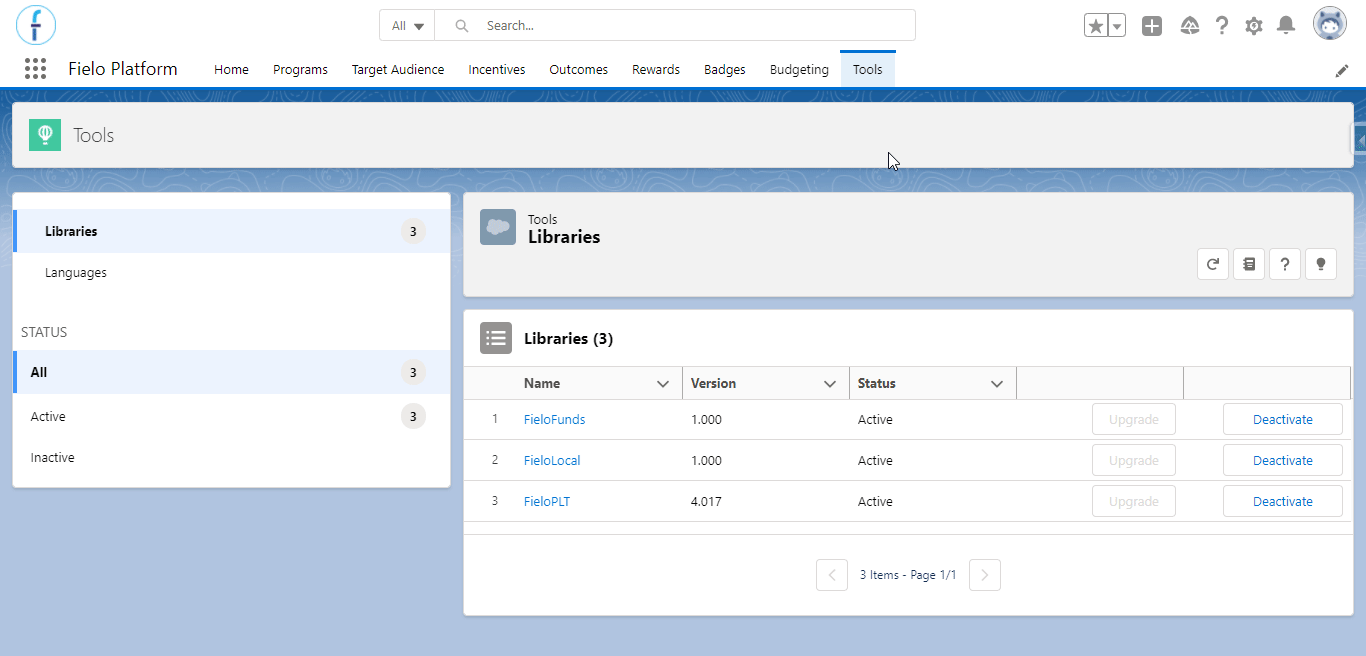The height and width of the screenshot is (656, 1366).
Task: Click the pencil edit navigation icon
Action: tap(1342, 70)
